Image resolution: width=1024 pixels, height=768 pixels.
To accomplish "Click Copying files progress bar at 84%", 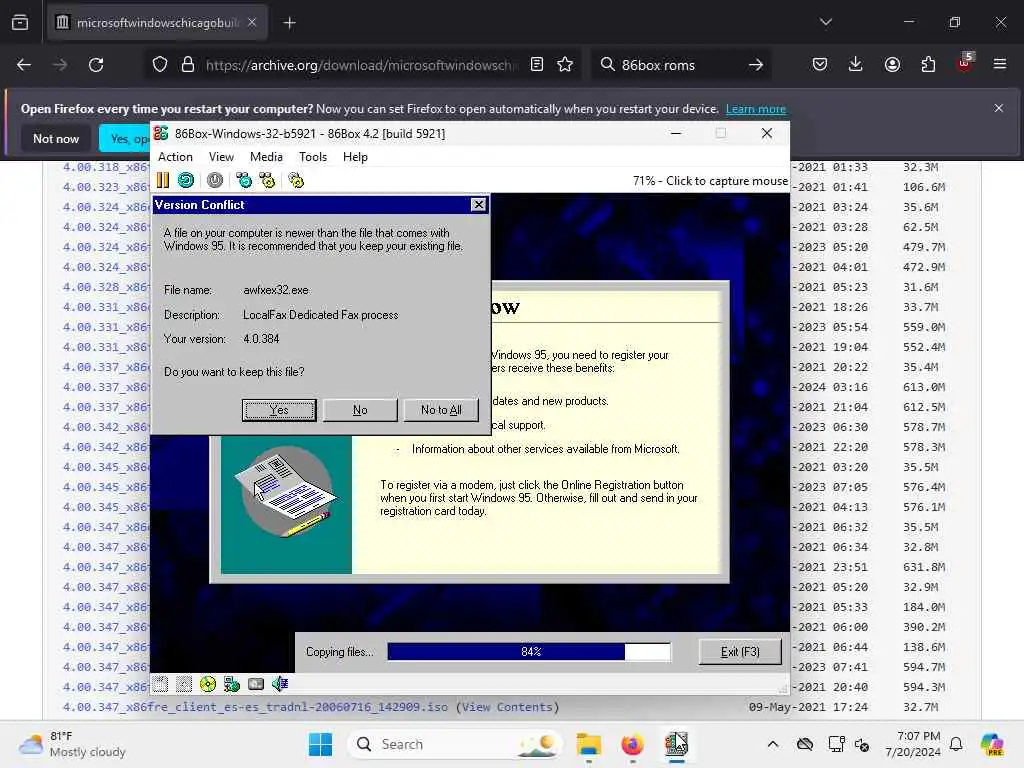I will [529, 652].
